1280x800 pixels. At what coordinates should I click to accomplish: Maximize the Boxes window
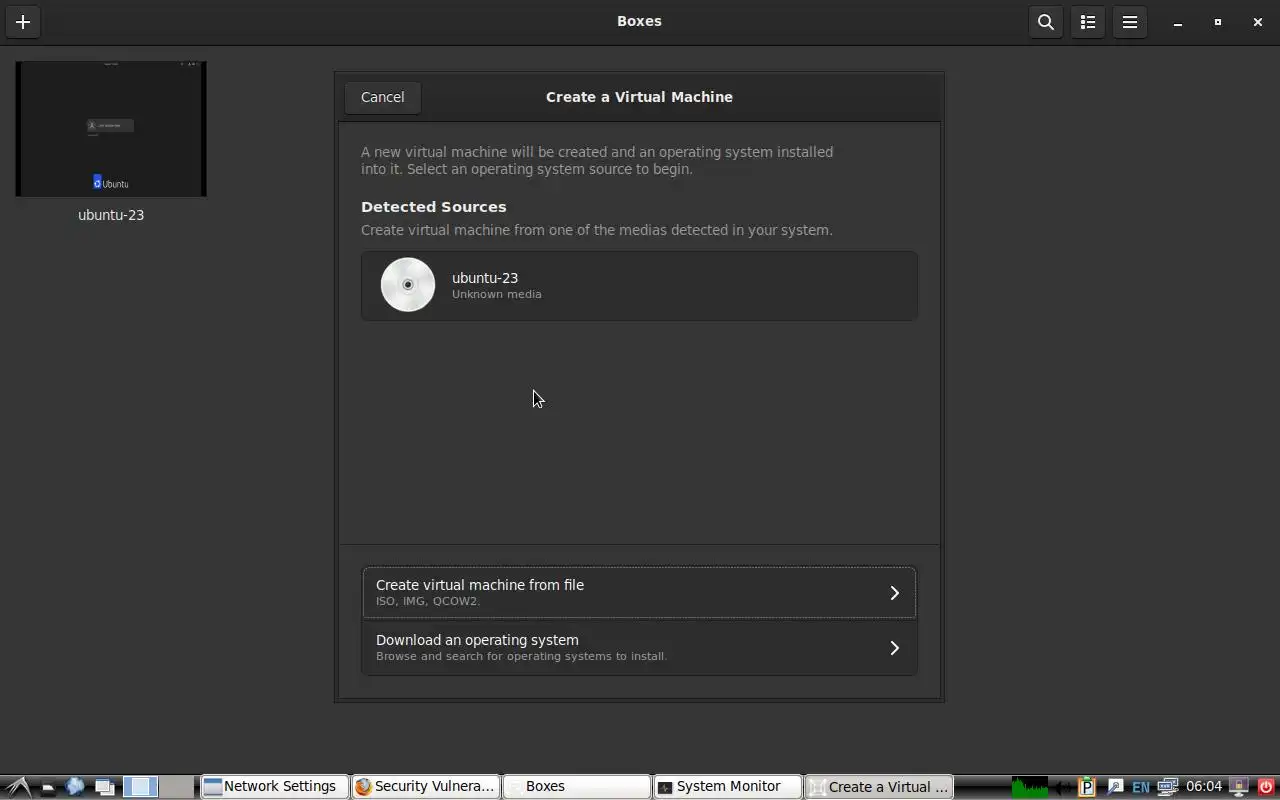tap(1218, 22)
